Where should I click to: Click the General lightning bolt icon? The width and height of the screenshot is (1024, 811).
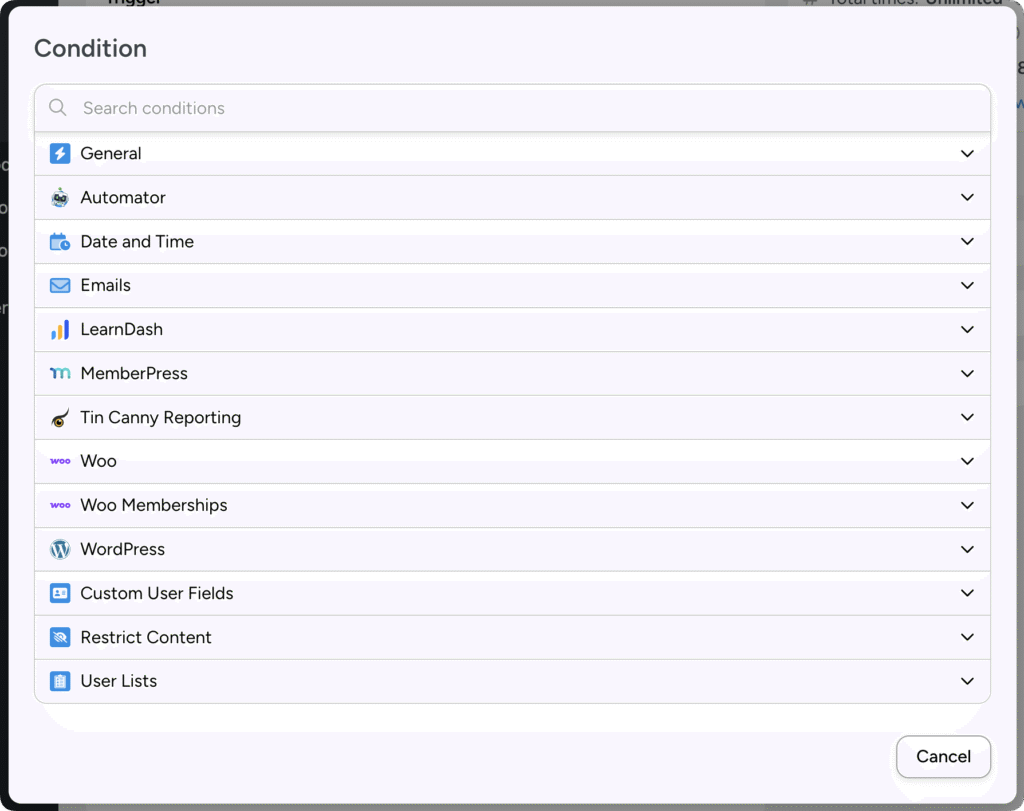click(61, 153)
